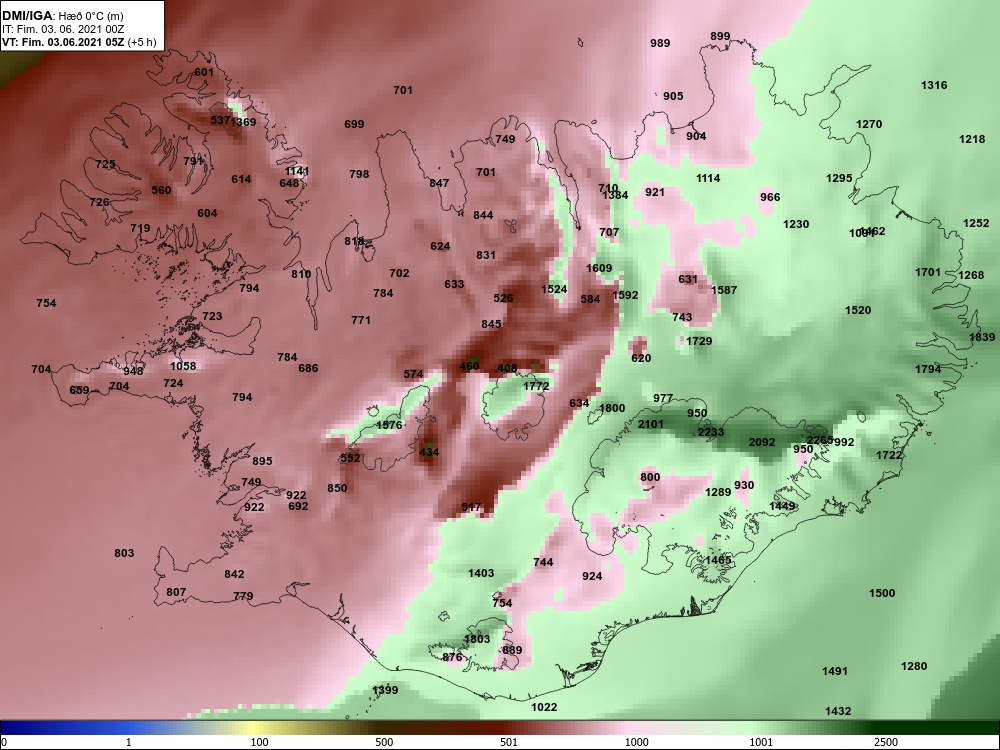Image resolution: width=1000 pixels, height=750 pixels.
Task: Click the map value 989
Action: 660,43
